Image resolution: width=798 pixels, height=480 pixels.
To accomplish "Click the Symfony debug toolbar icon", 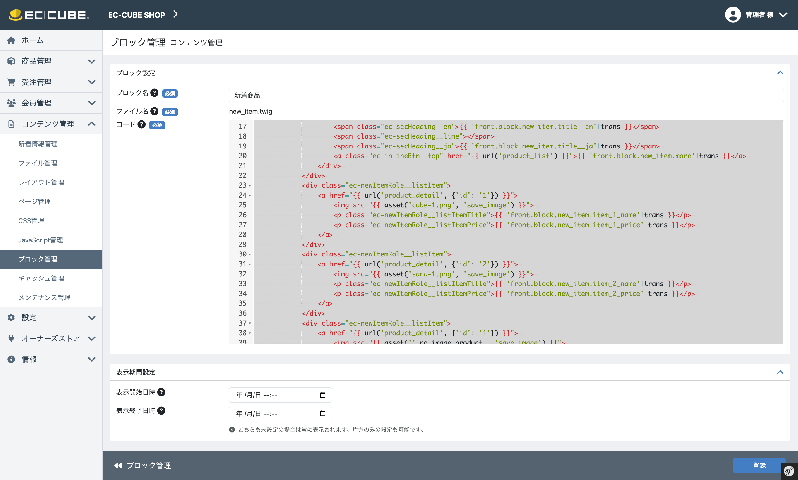I will point(789,471).
